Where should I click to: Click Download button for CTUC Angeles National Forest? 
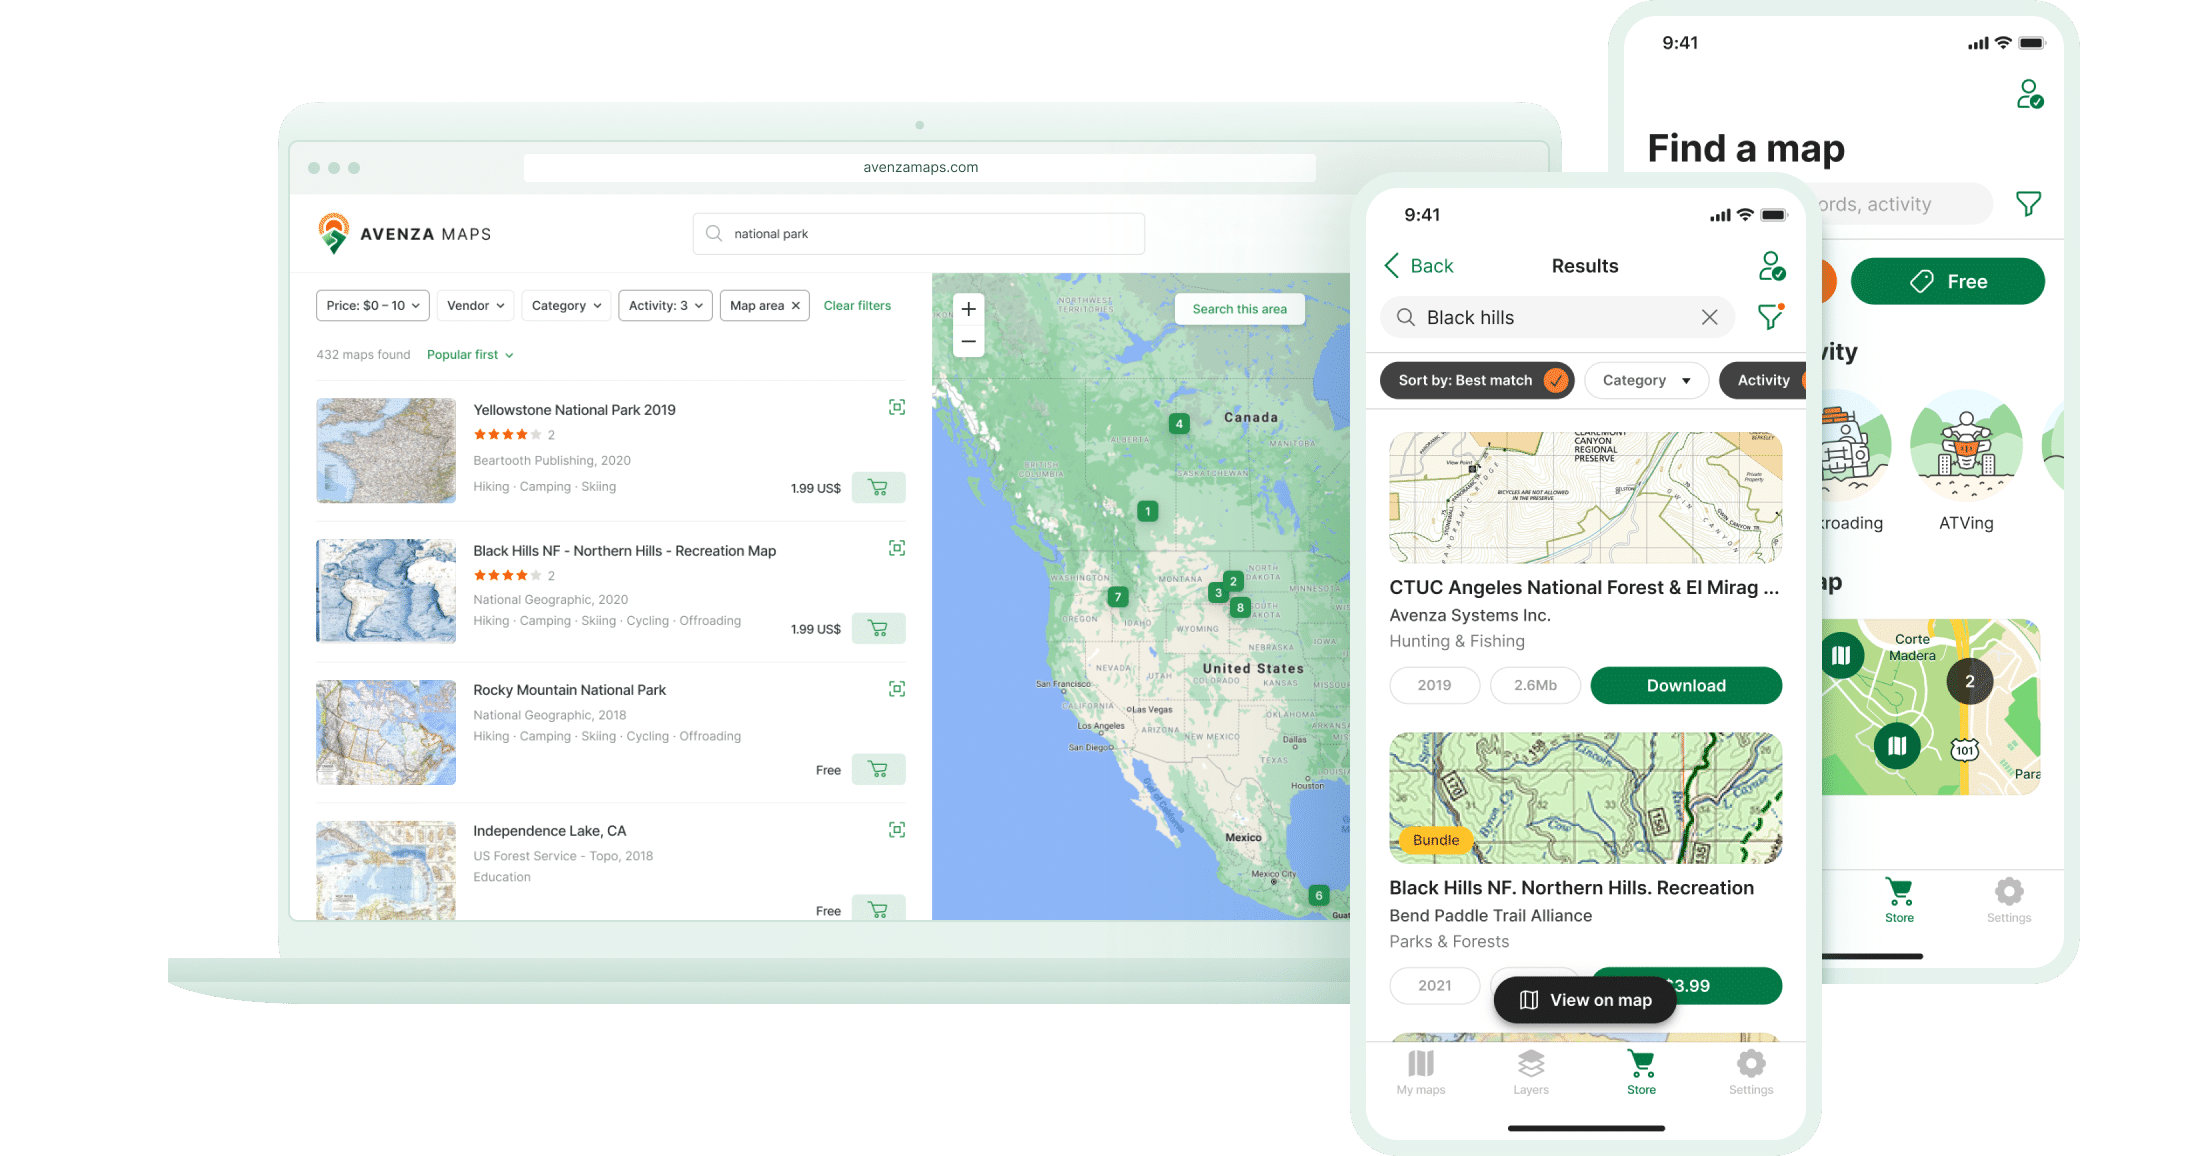click(x=1685, y=683)
